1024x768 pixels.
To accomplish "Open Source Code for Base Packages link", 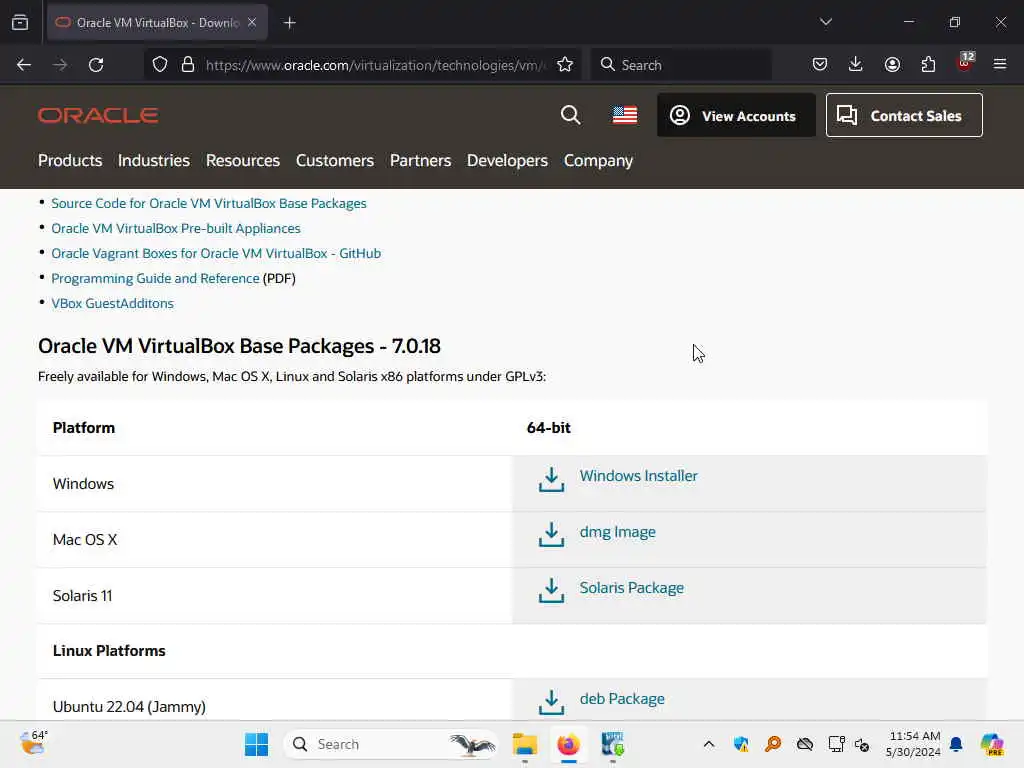I will pos(209,204).
